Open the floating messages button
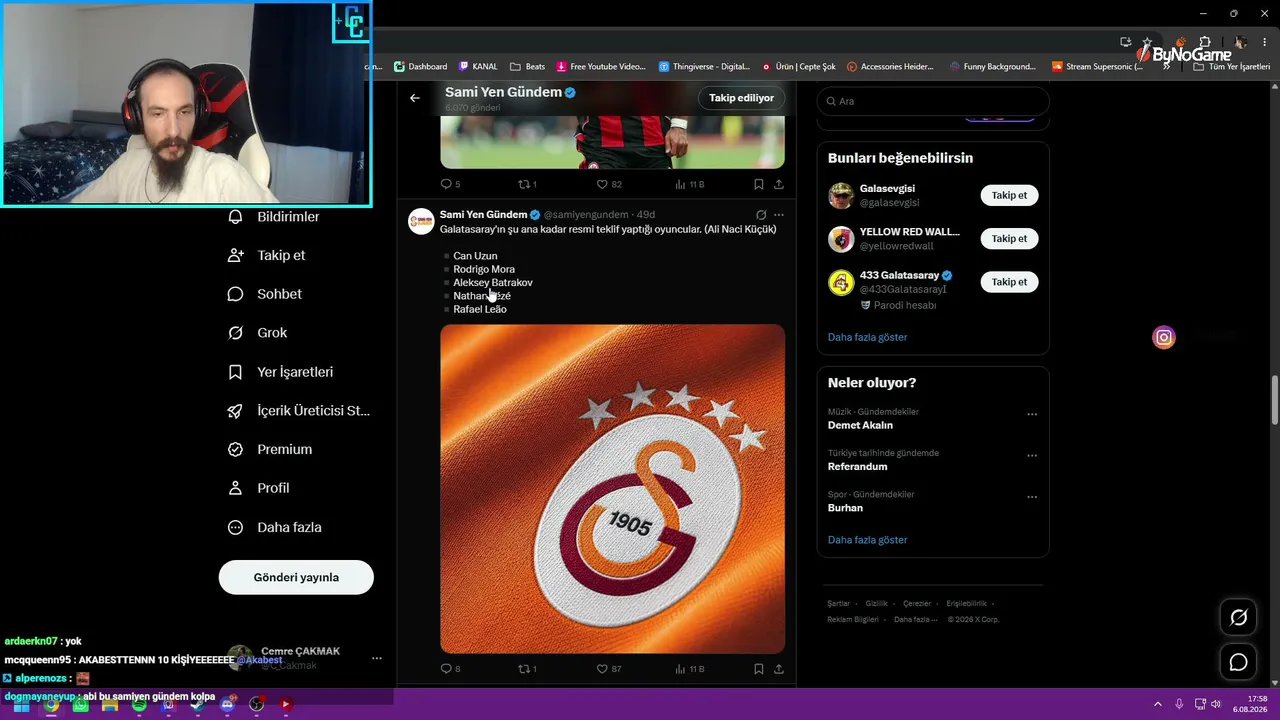This screenshot has width=1280, height=720. click(1238, 662)
